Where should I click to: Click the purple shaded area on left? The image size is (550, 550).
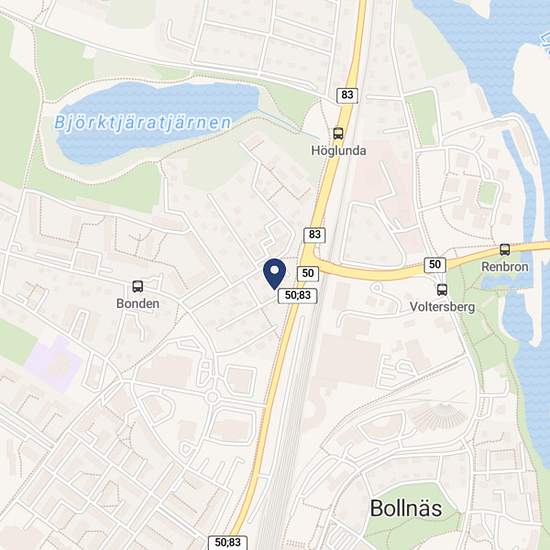pyautogui.click(x=54, y=363)
